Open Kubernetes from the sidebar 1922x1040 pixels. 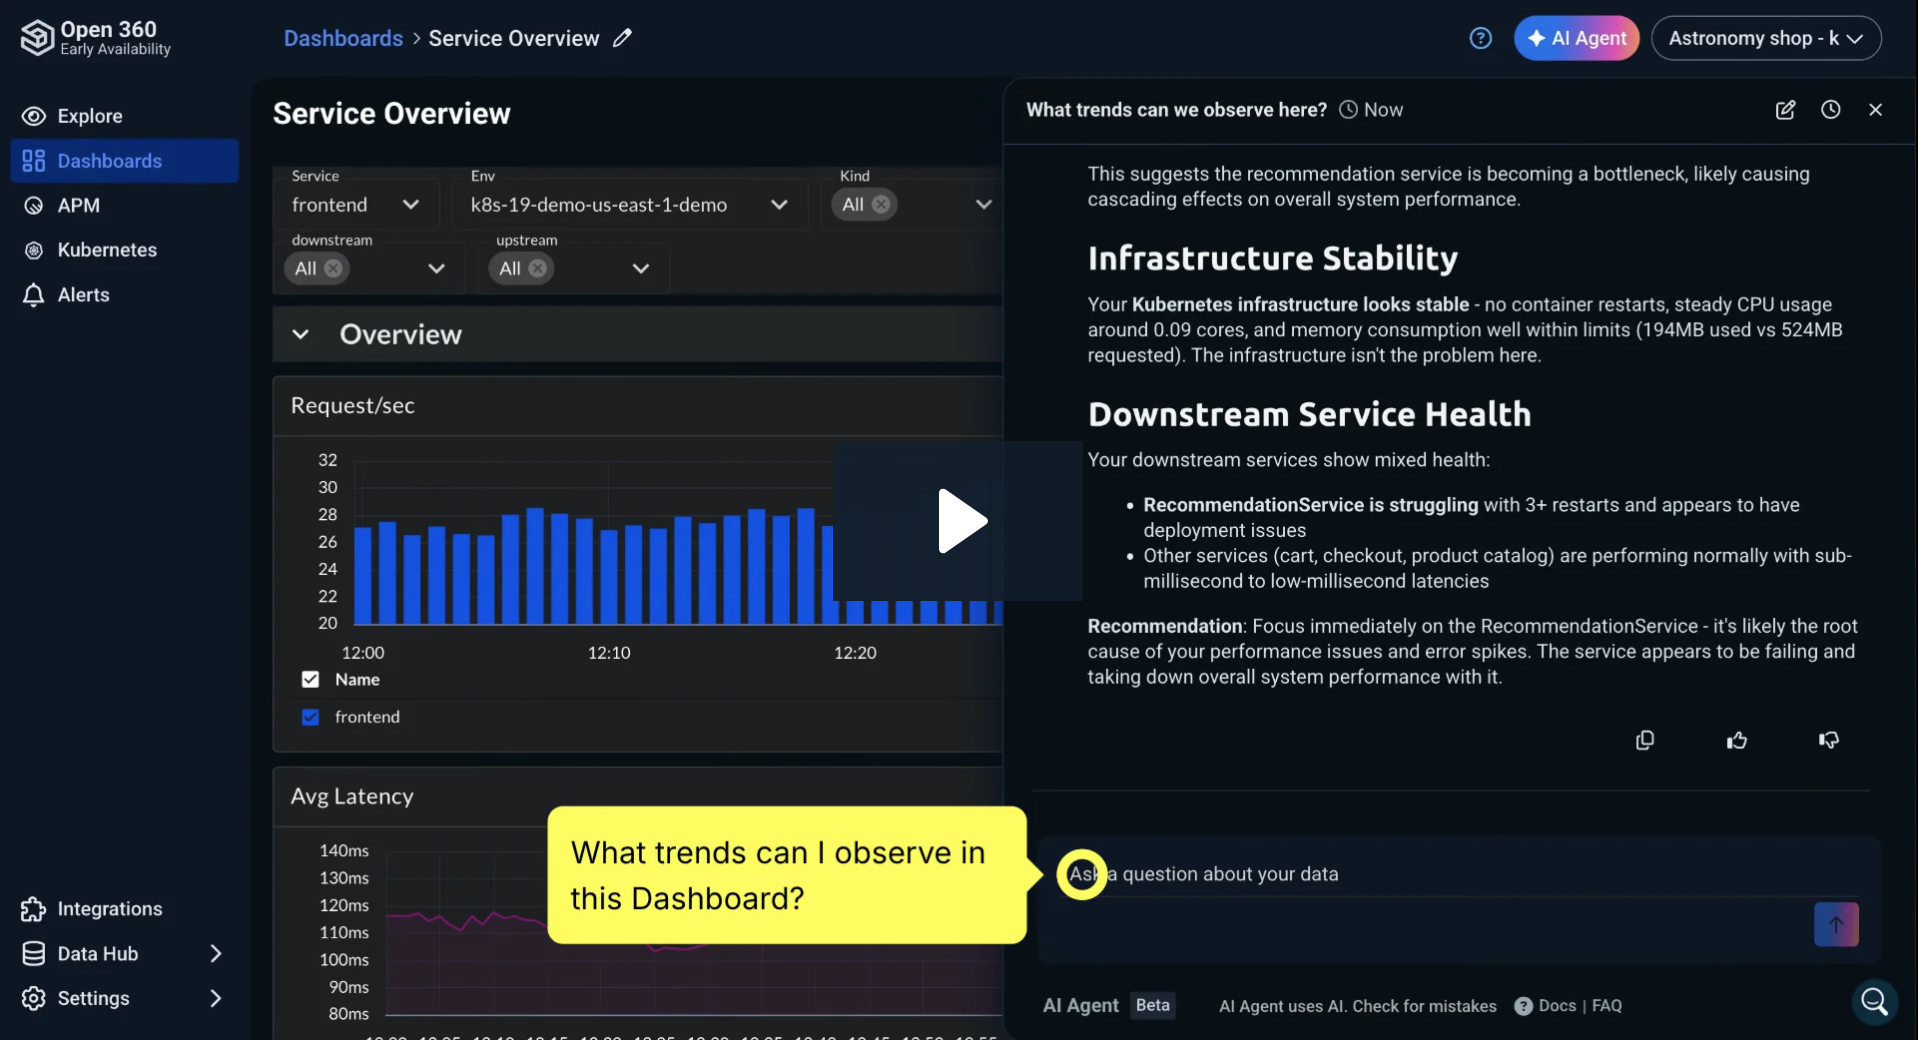(x=107, y=250)
